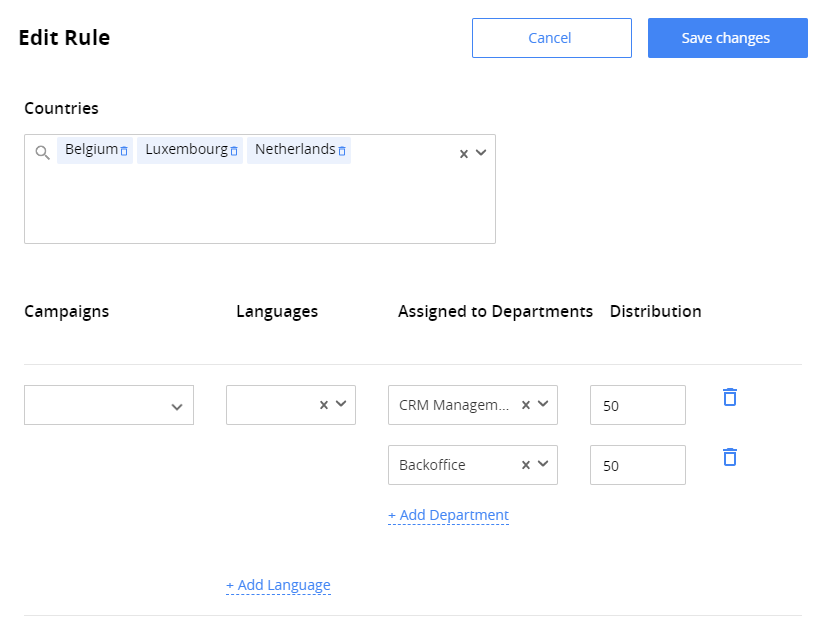Image resolution: width=826 pixels, height=621 pixels.
Task: Open the Backoffice department dropdown
Action: pos(543,465)
